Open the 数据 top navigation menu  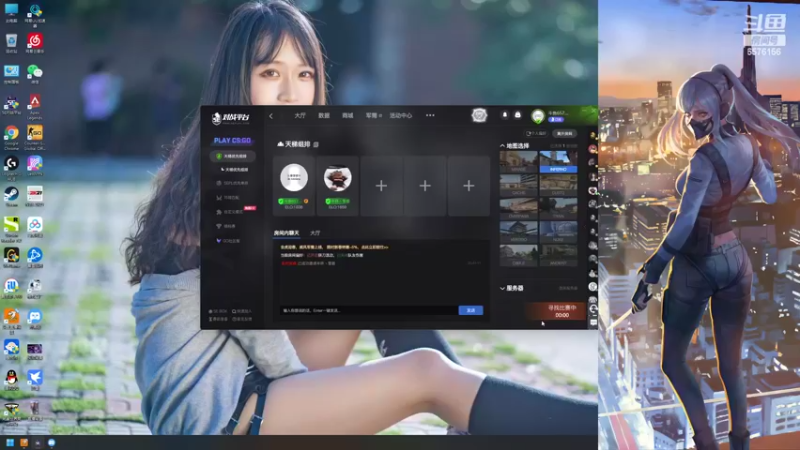tap(324, 115)
